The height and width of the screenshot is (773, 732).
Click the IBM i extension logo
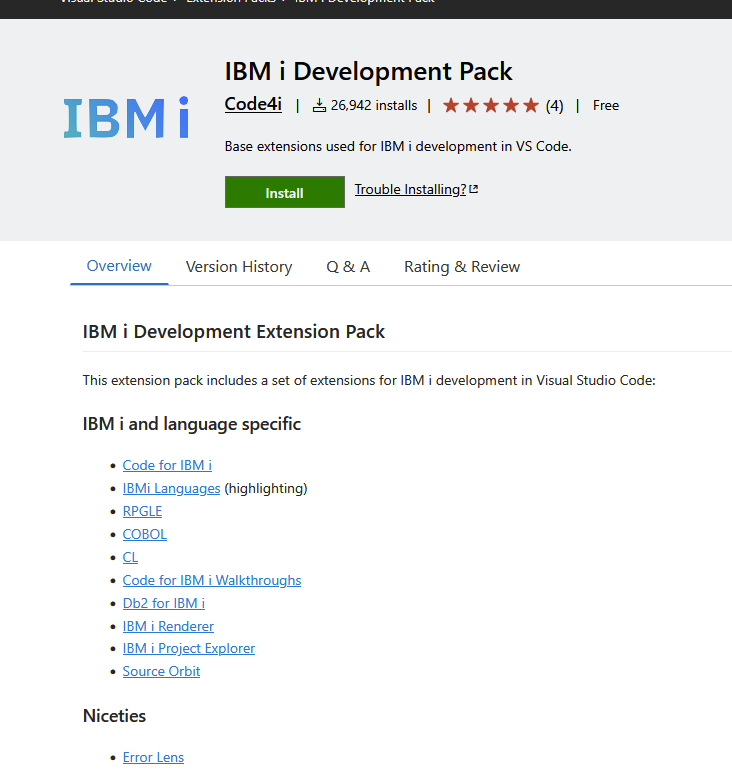126,117
